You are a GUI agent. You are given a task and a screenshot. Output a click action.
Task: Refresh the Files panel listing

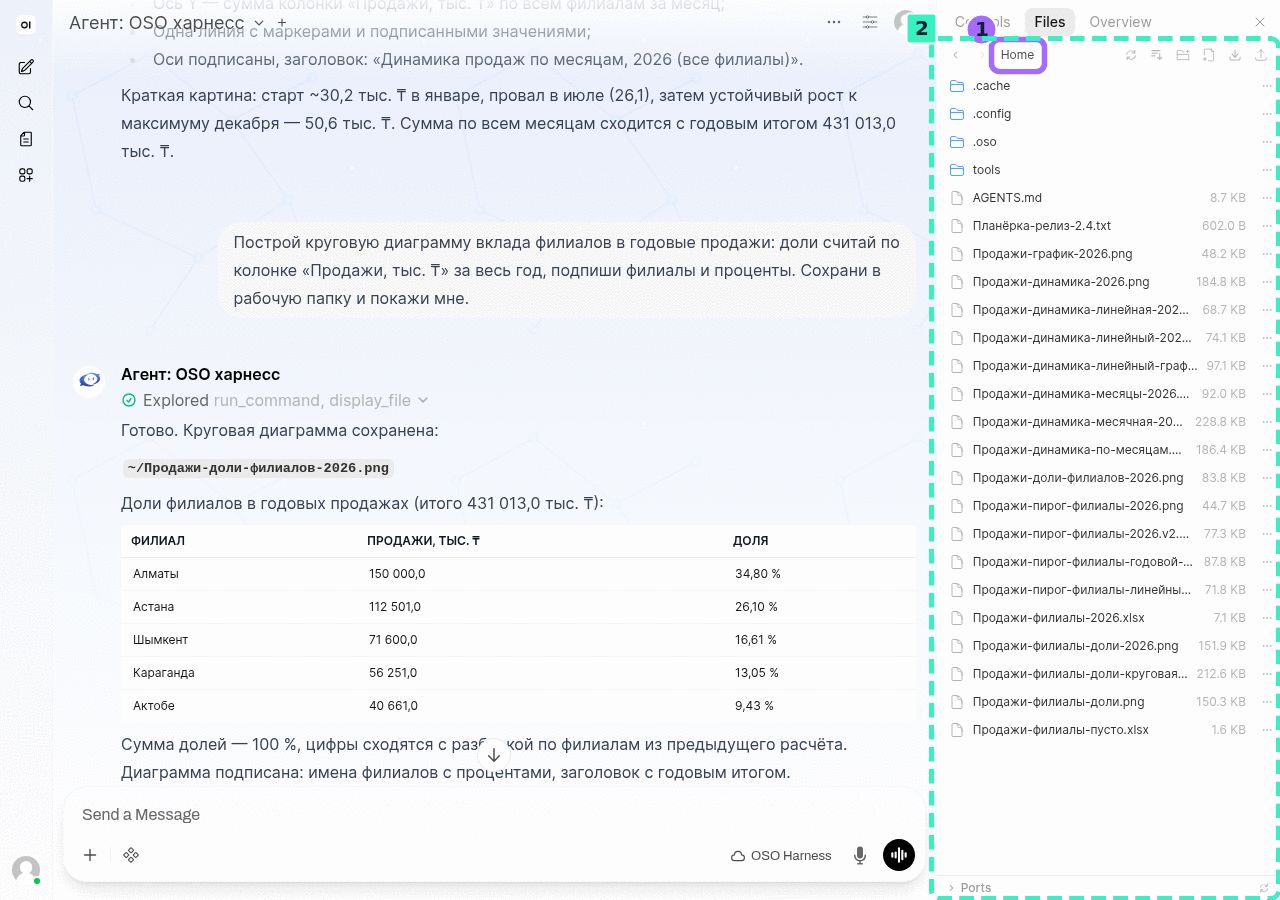click(x=1131, y=55)
